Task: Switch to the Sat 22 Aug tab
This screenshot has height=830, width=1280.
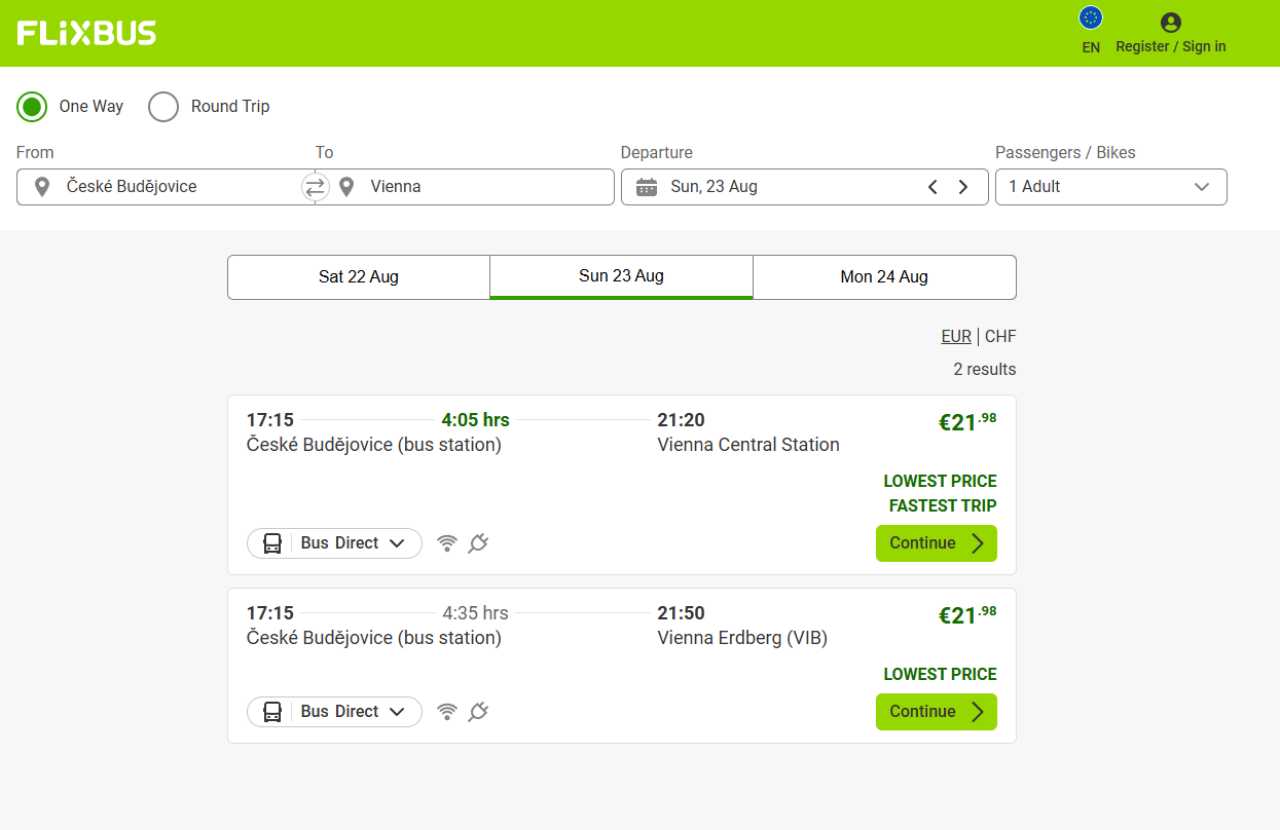Action: tap(358, 277)
